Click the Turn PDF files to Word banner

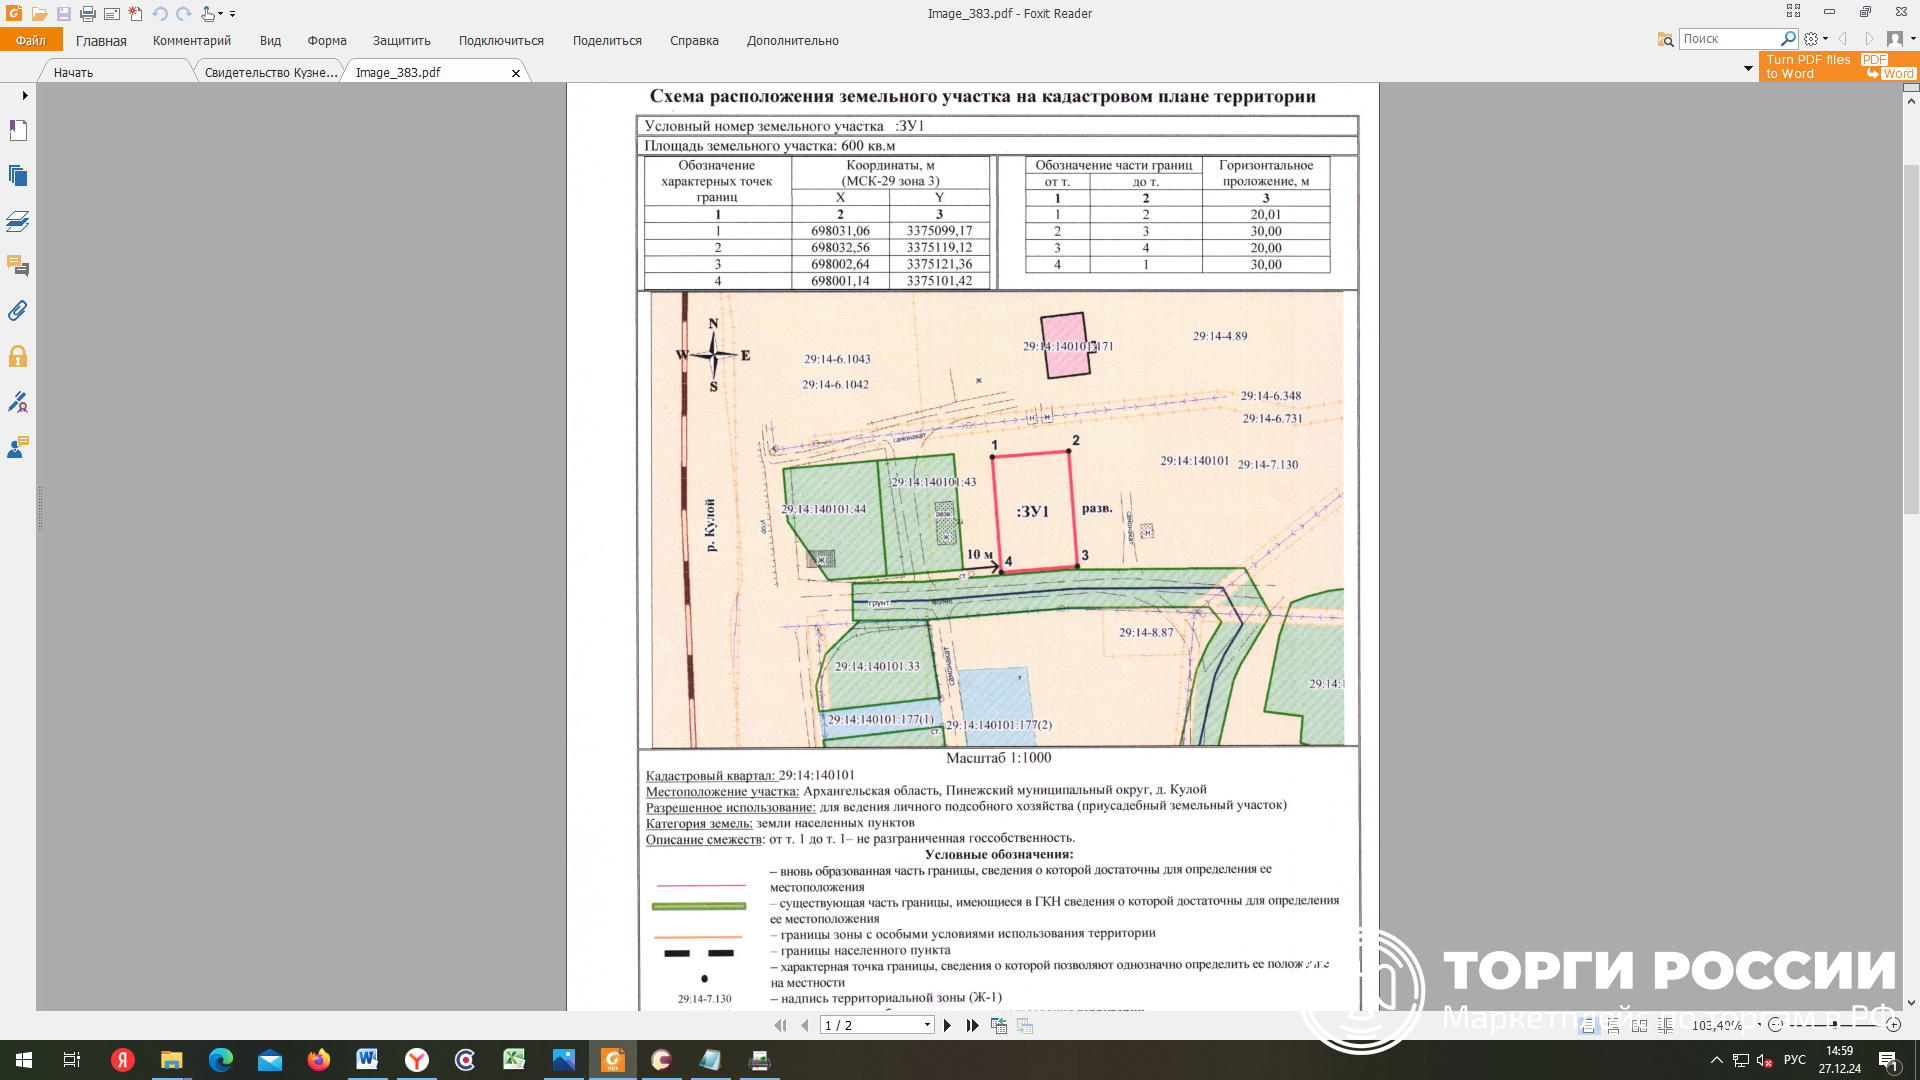pyautogui.click(x=1838, y=67)
